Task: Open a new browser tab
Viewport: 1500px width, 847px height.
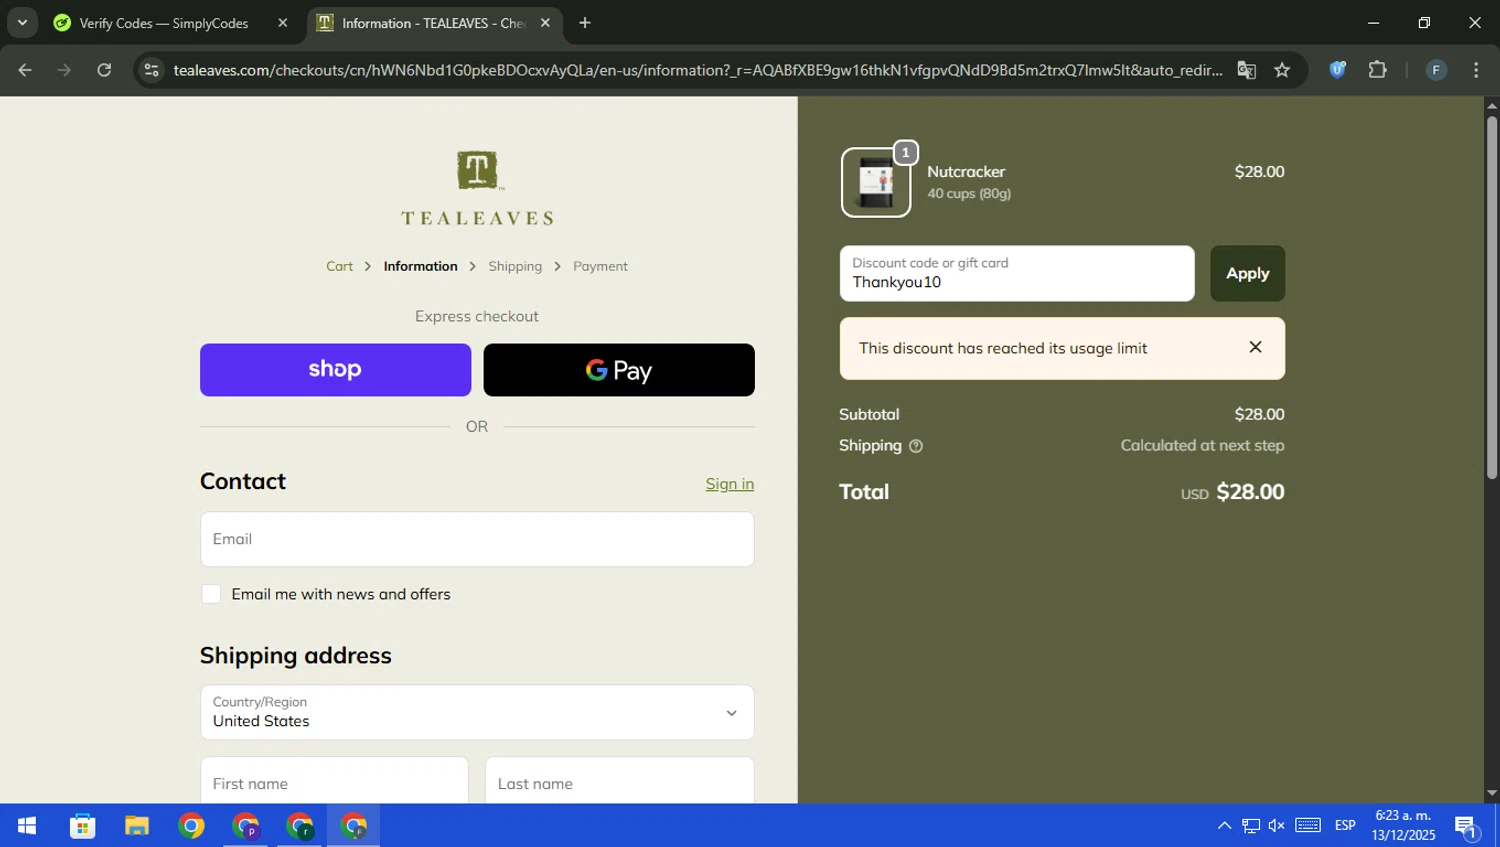Action: [585, 23]
